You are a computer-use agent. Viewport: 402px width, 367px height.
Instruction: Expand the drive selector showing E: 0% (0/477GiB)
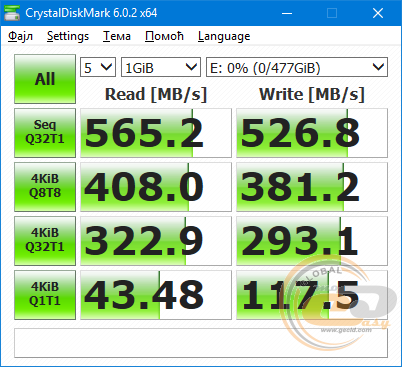(x=297, y=67)
